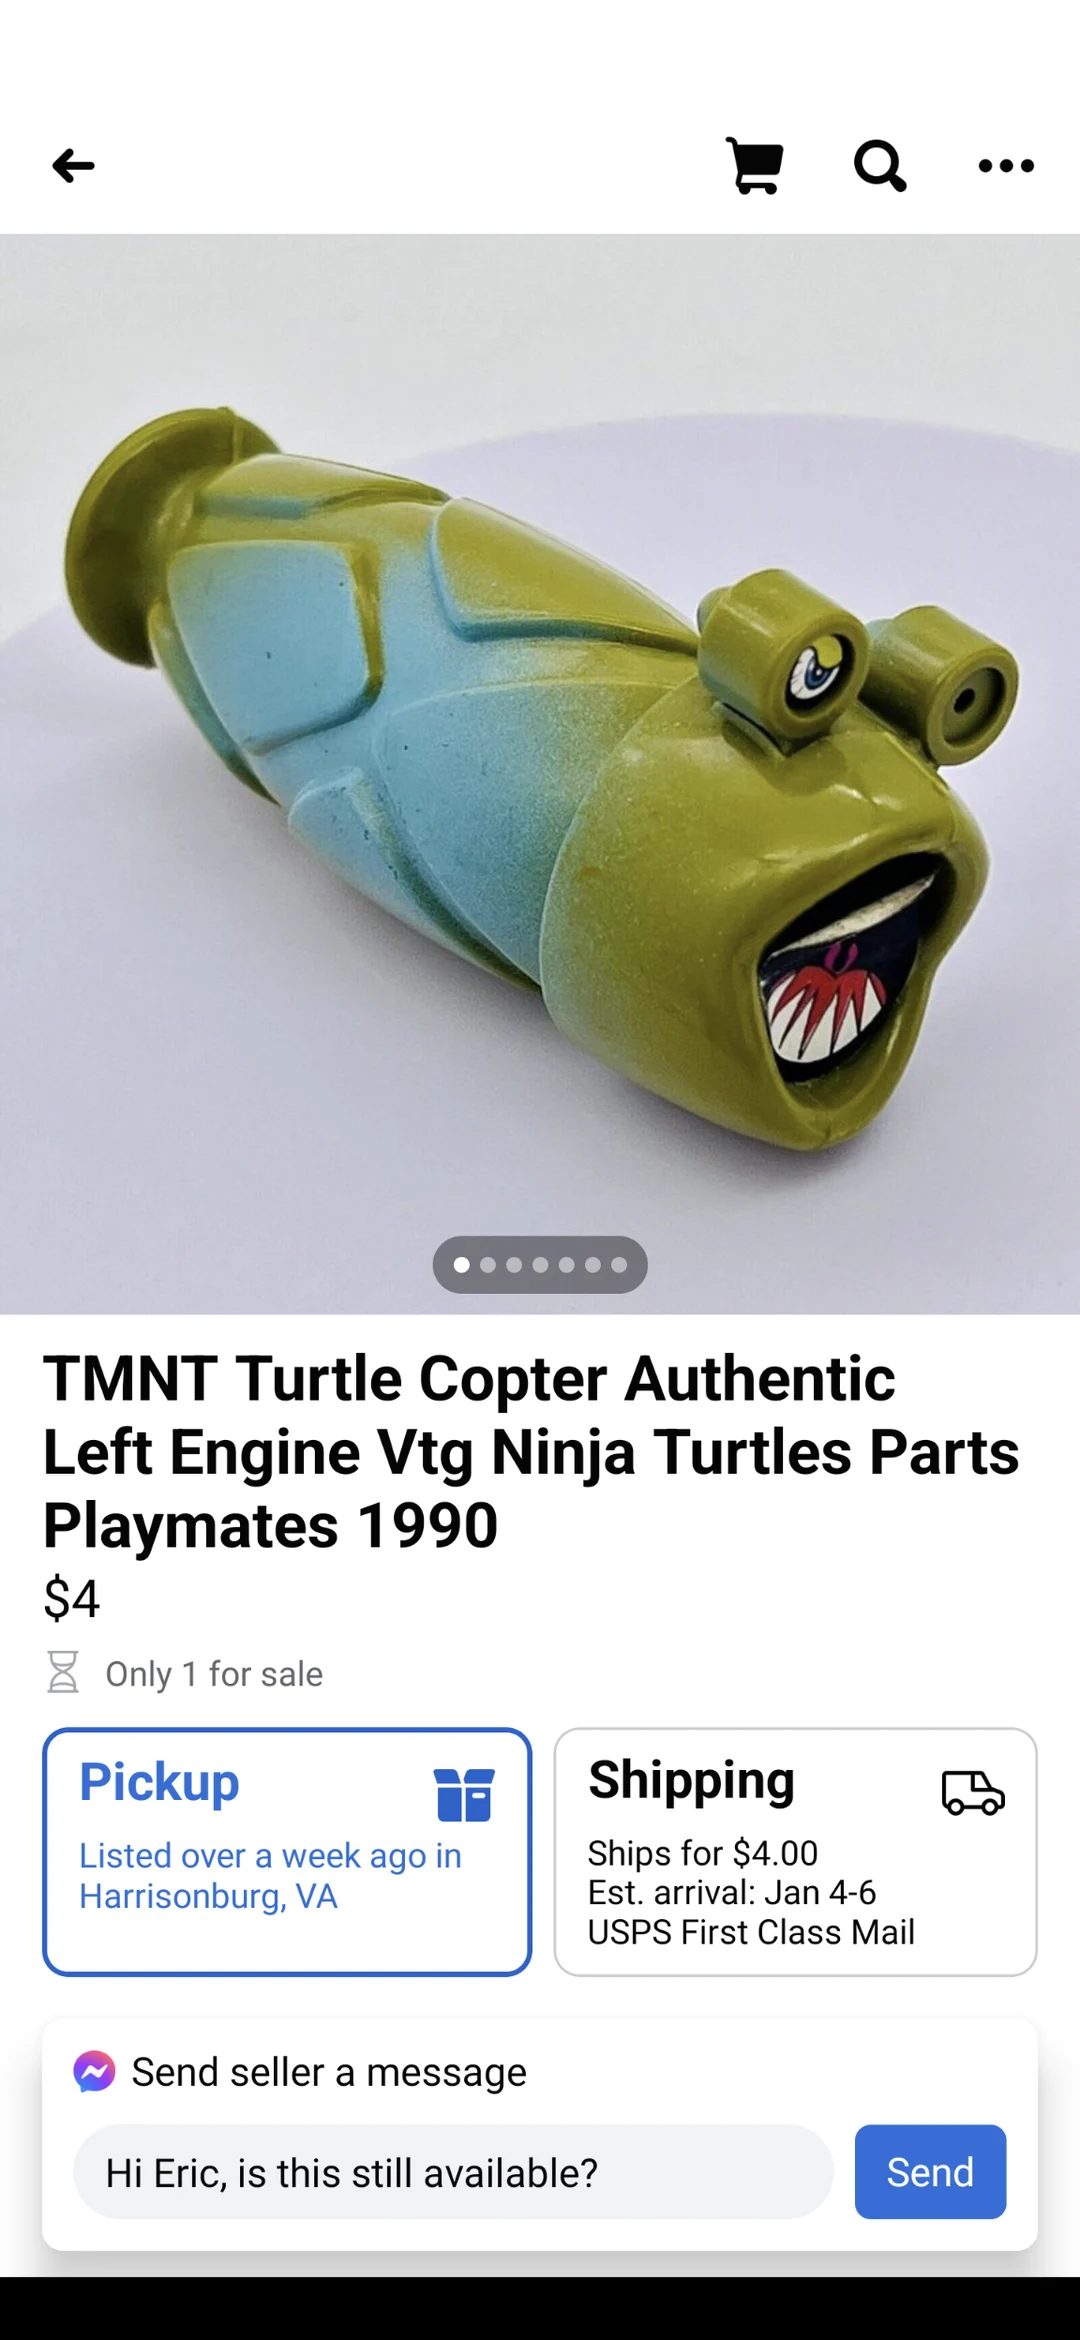Tap the $4 price label
The image size is (1080, 2340).
72,1598
